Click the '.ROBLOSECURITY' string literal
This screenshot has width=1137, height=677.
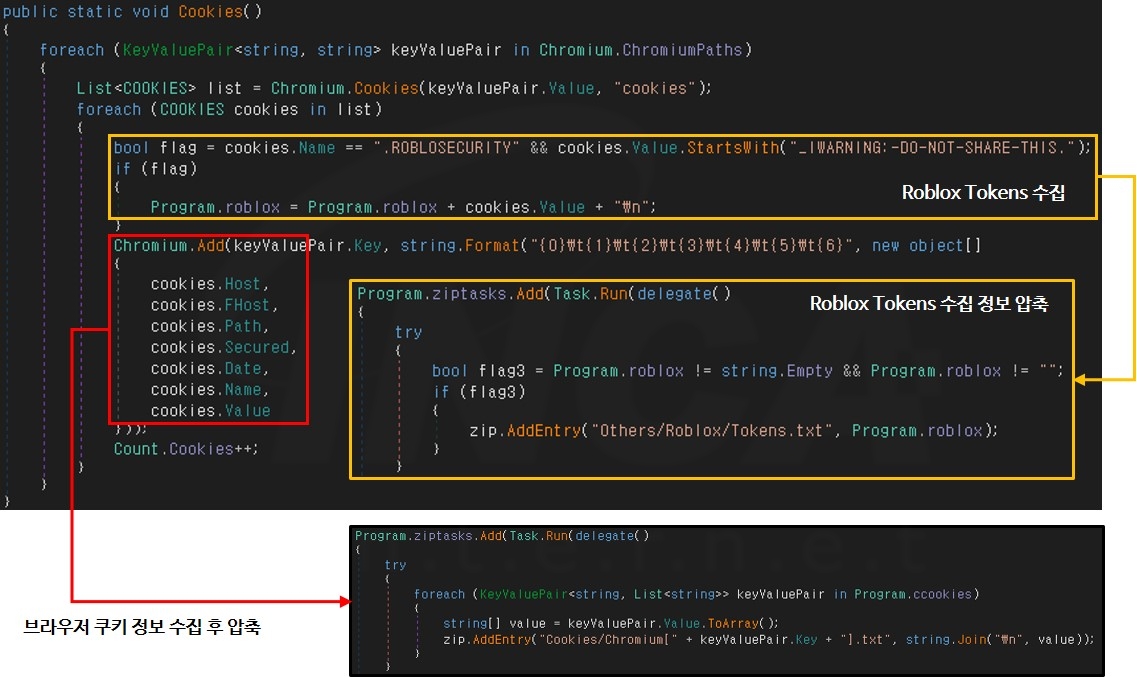[447, 148]
